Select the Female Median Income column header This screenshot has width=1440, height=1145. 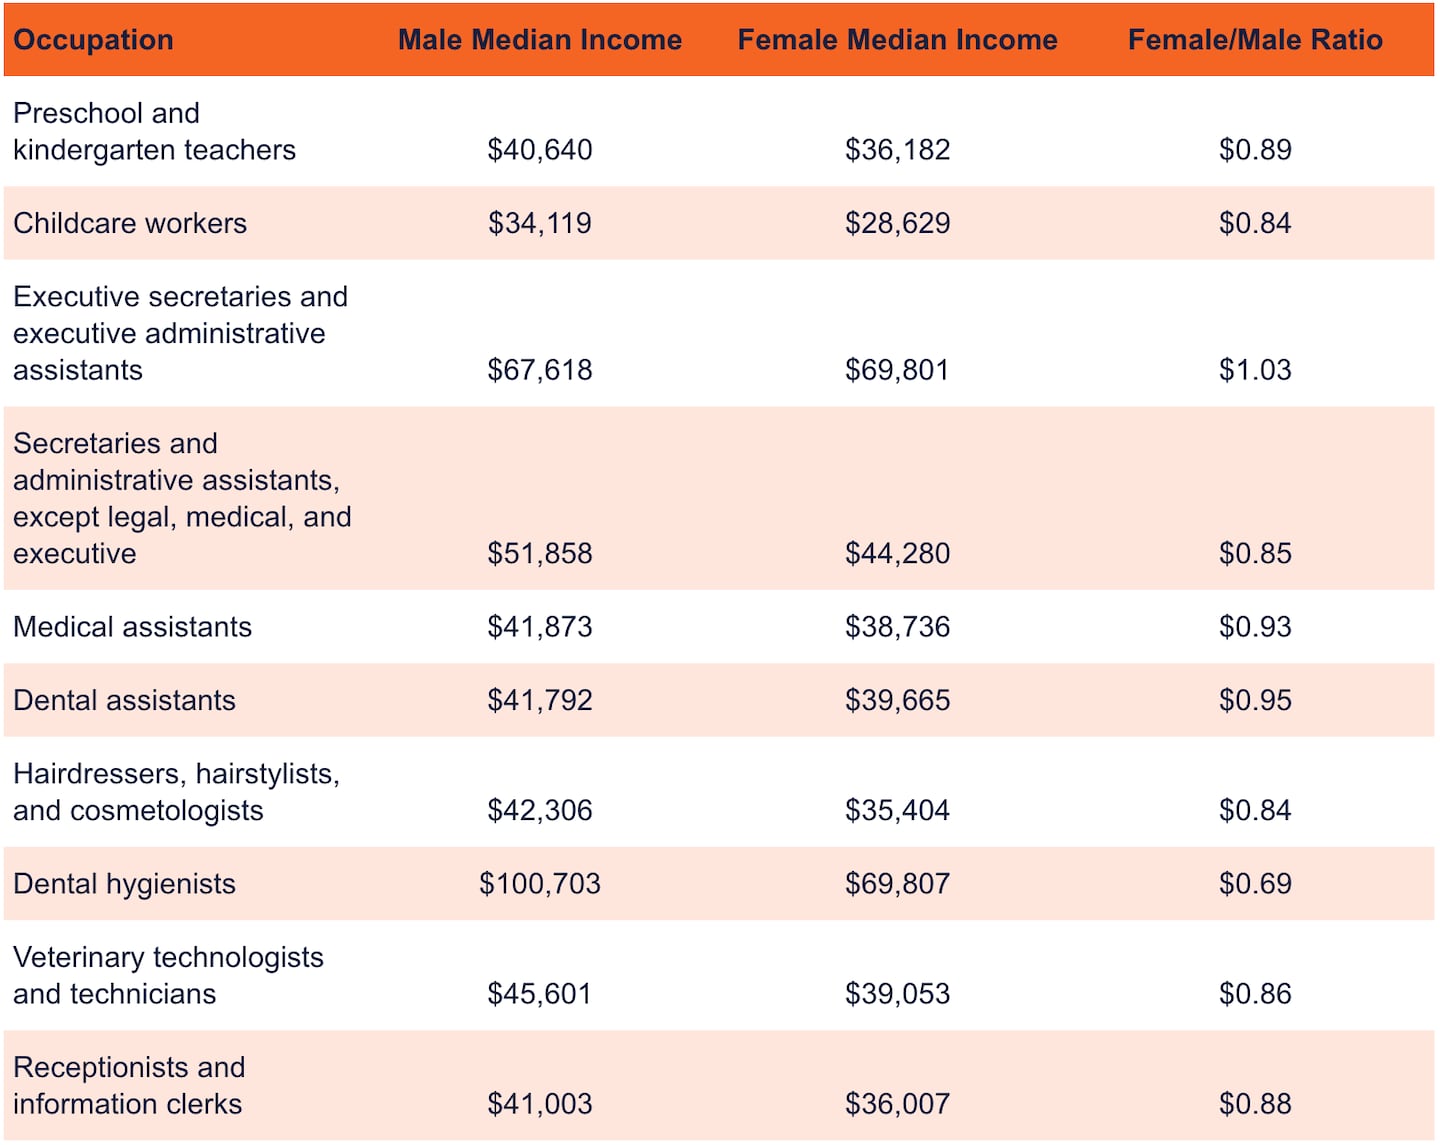tap(897, 40)
